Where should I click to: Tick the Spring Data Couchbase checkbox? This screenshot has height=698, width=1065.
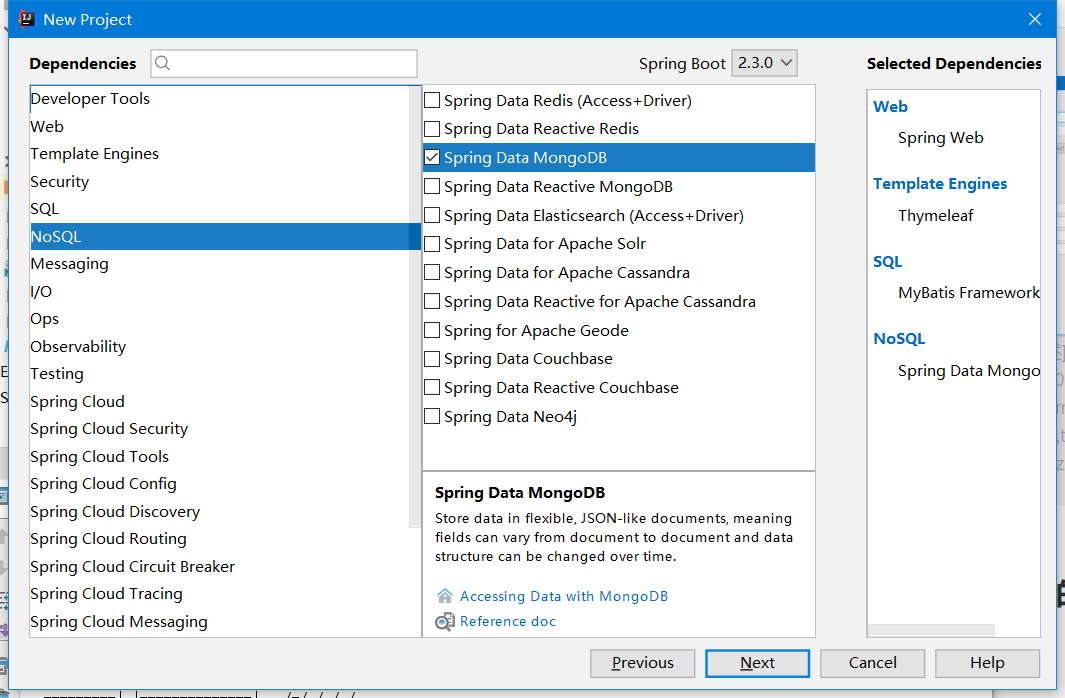pyautogui.click(x=432, y=359)
